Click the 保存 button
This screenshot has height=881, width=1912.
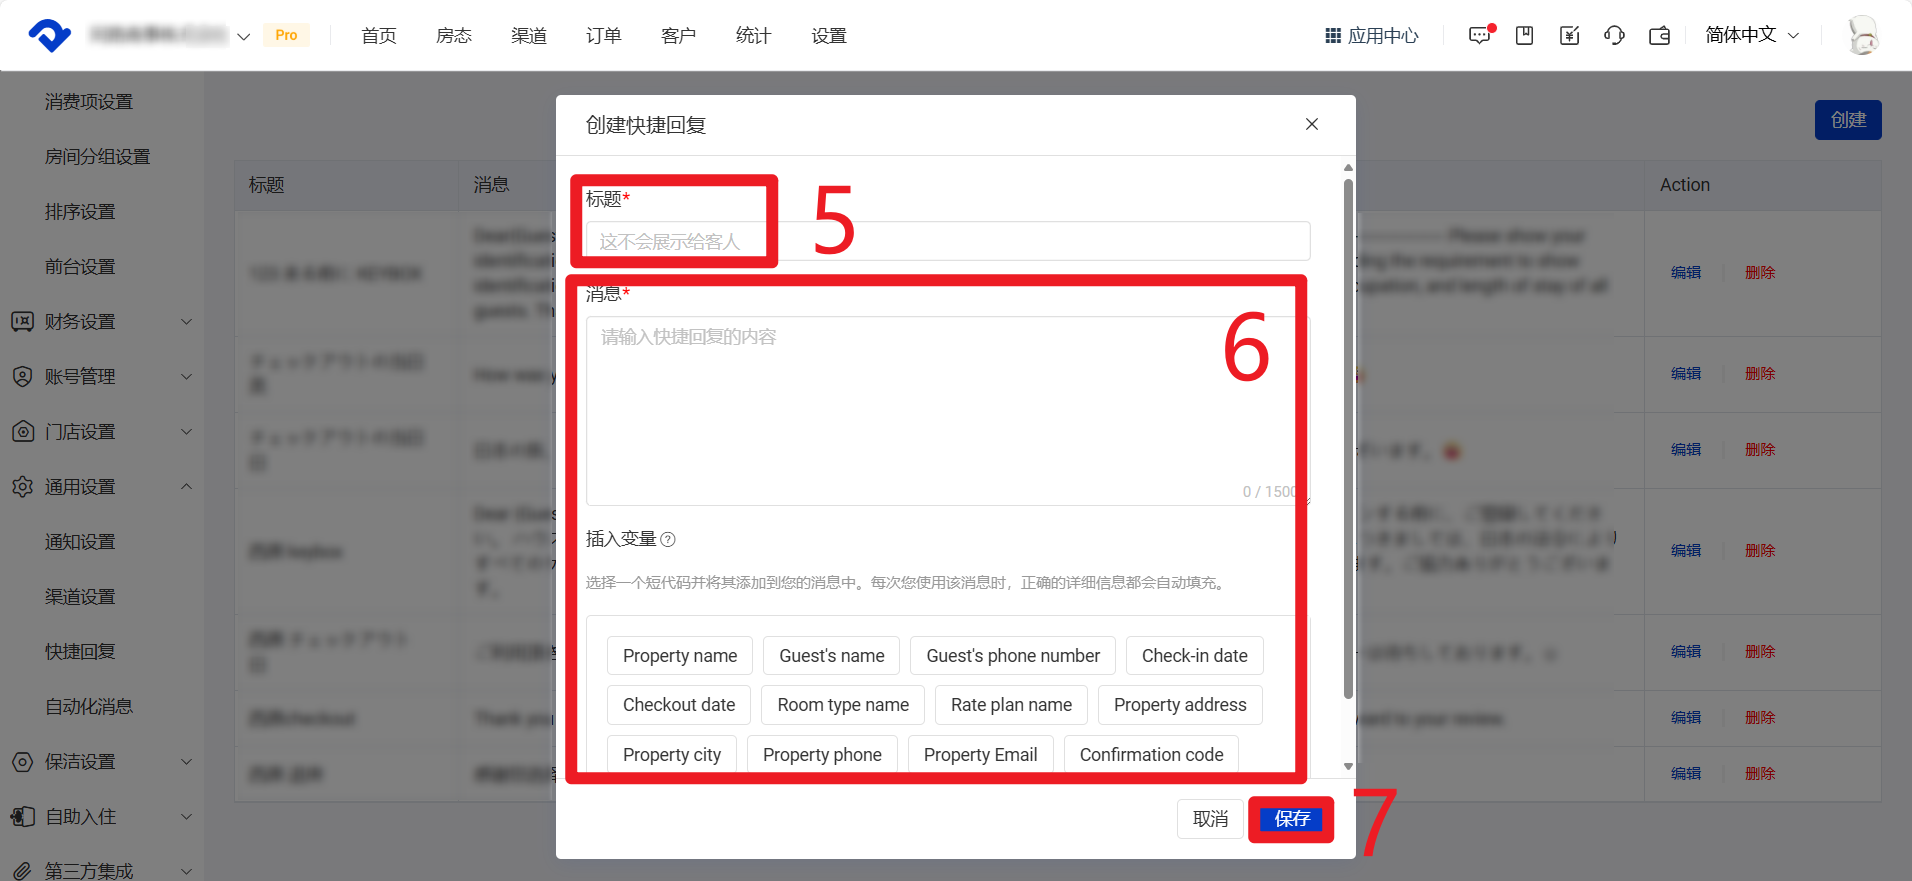(x=1291, y=819)
